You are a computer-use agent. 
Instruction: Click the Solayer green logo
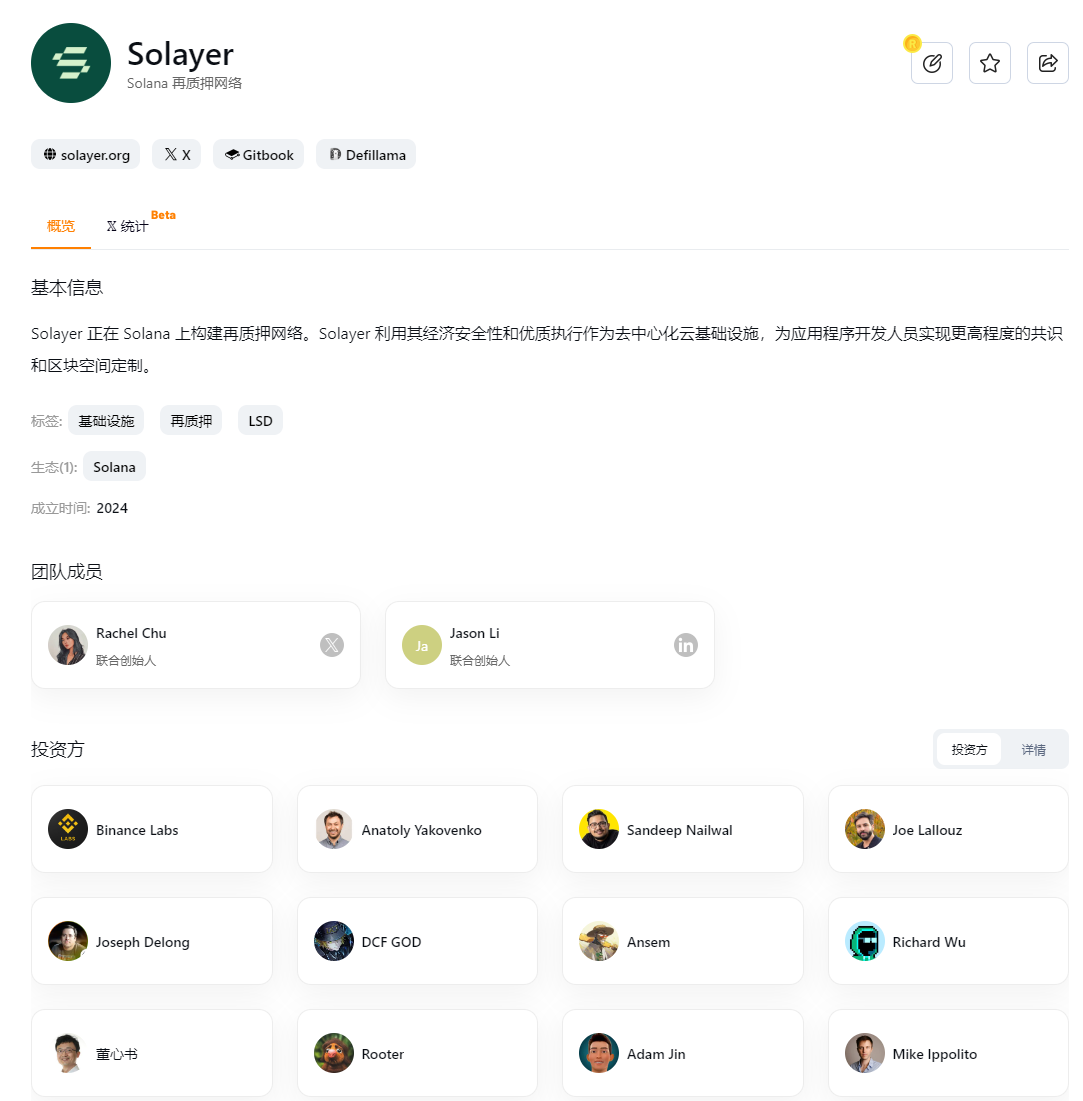click(x=71, y=63)
